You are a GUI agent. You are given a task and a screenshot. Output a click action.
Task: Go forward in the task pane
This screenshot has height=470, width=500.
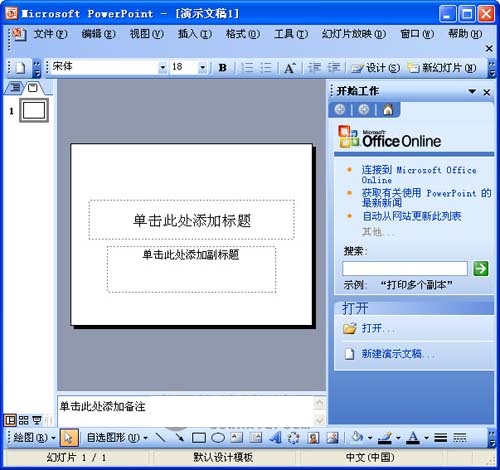coord(364,109)
